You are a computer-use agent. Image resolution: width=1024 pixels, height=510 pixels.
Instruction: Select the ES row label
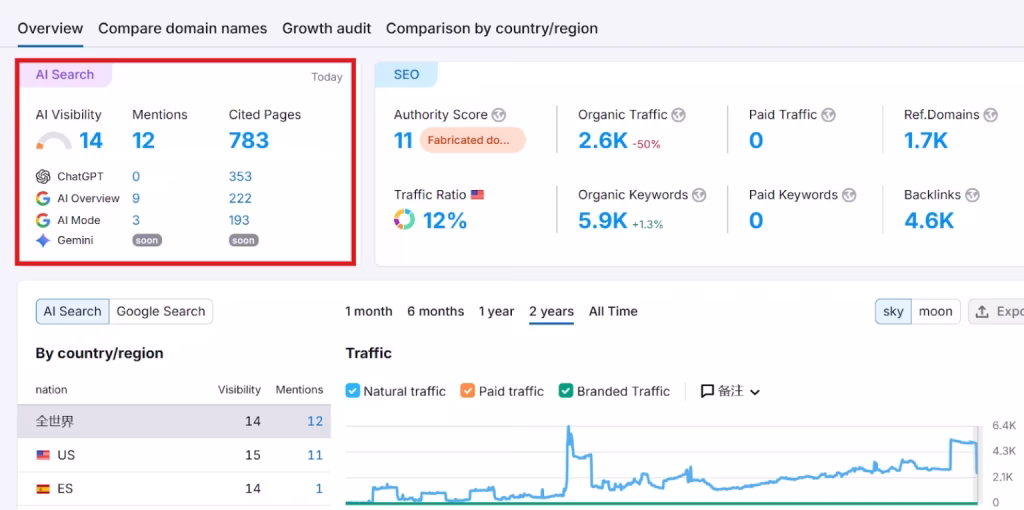65,488
